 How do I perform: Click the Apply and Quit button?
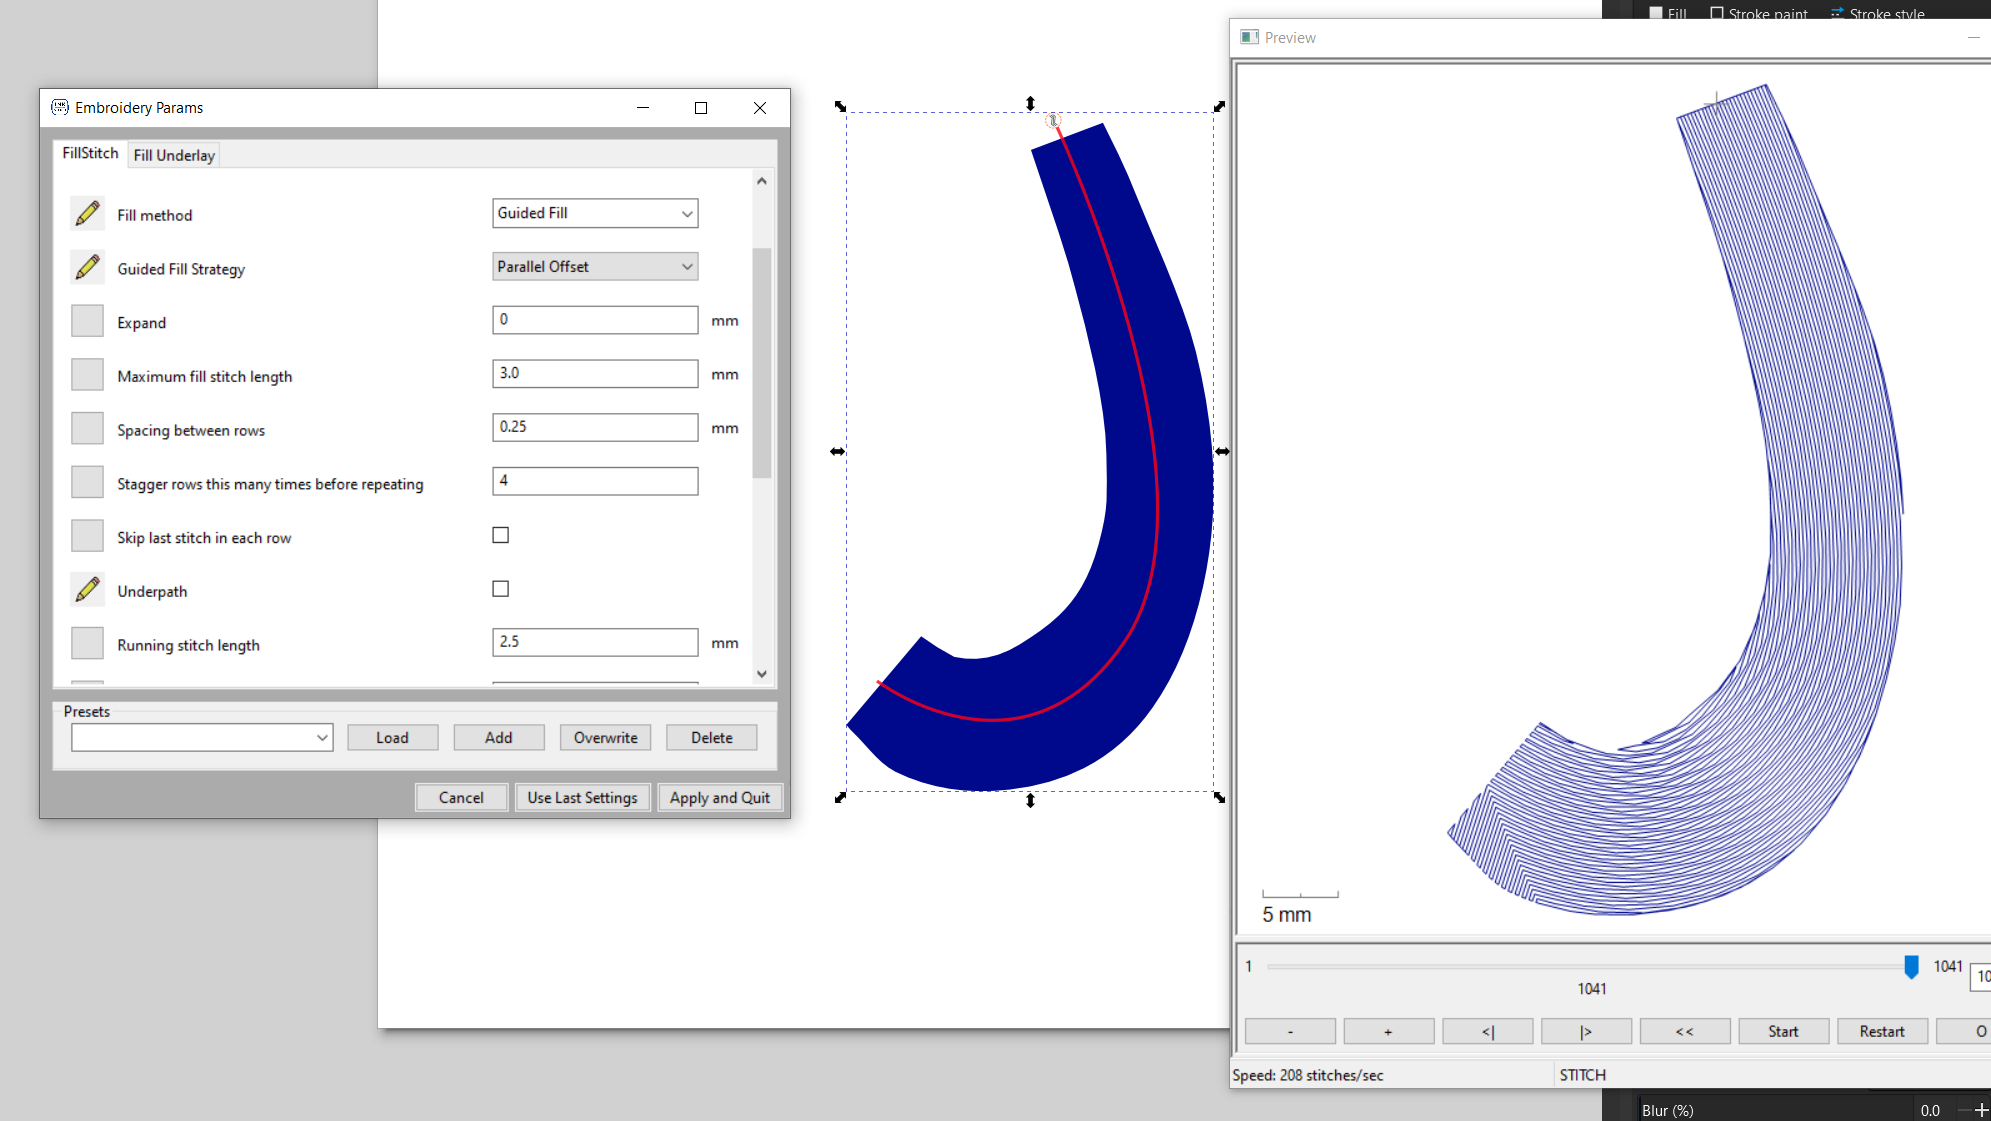[x=720, y=797]
